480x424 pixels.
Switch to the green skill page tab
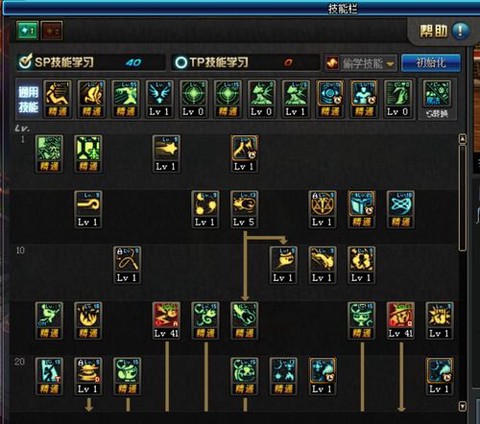(x=27, y=31)
